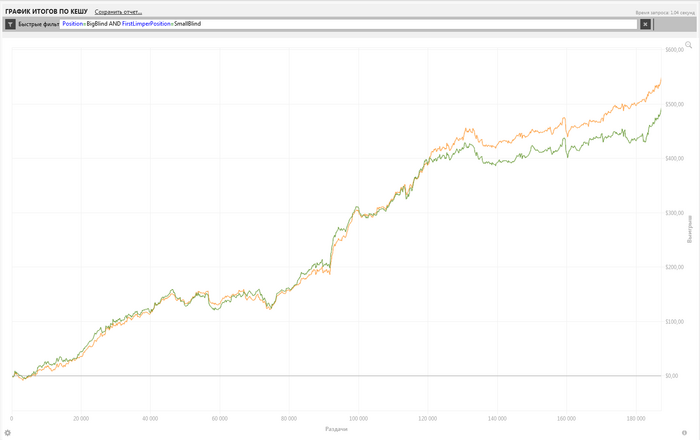Click the 'Время запроса' query time text
This screenshot has height=440, width=700.
coord(665,13)
